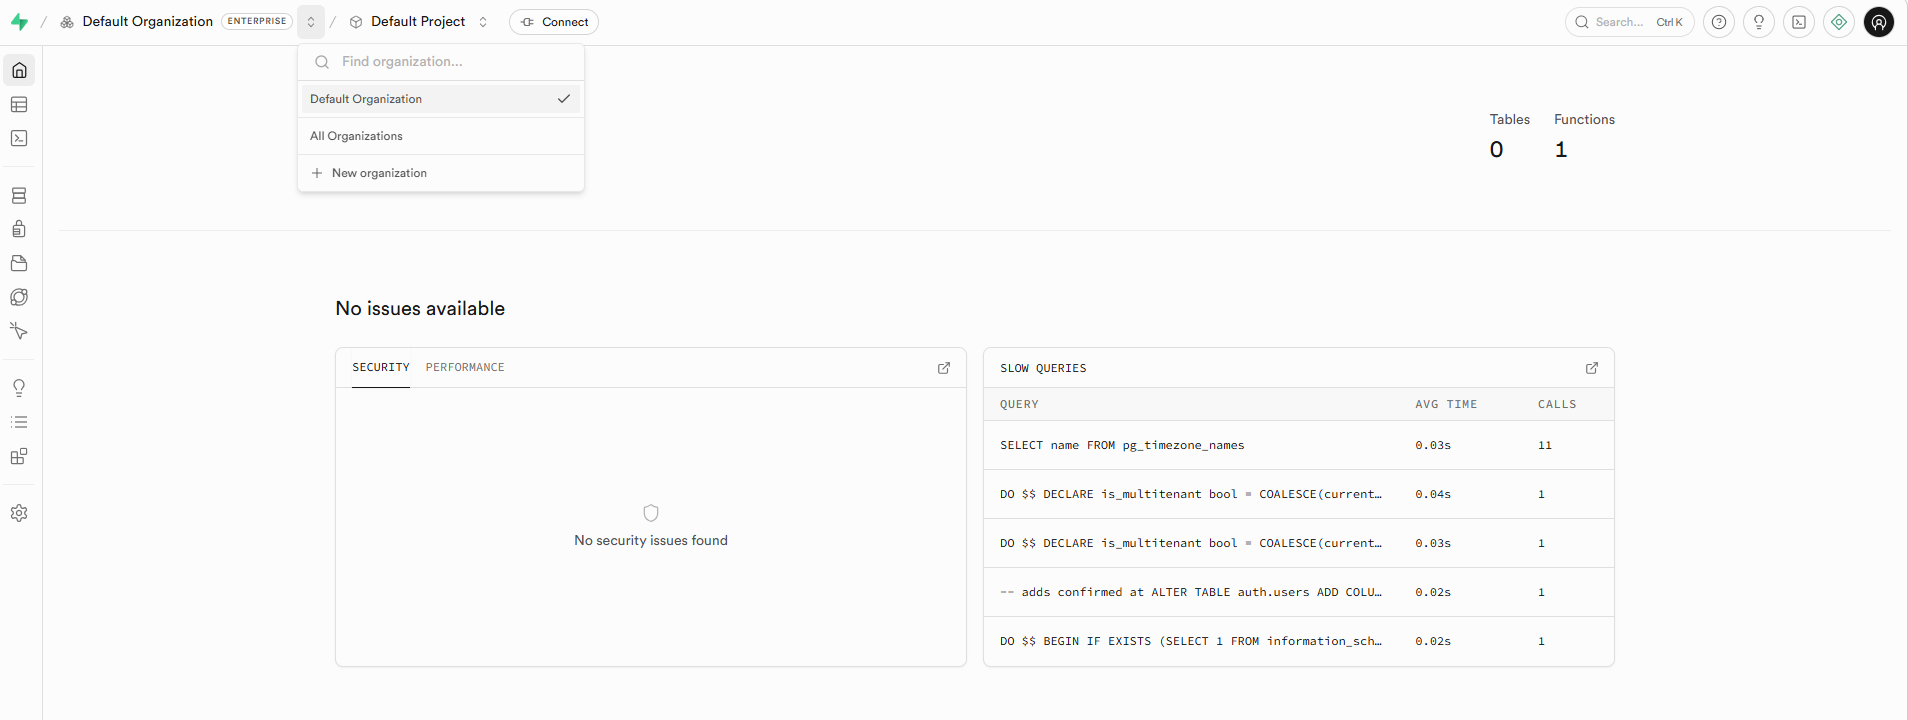Image resolution: width=1908 pixels, height=720 pixels.
Task: Open the AI assistant icon in header
Action: (1839, 22)
